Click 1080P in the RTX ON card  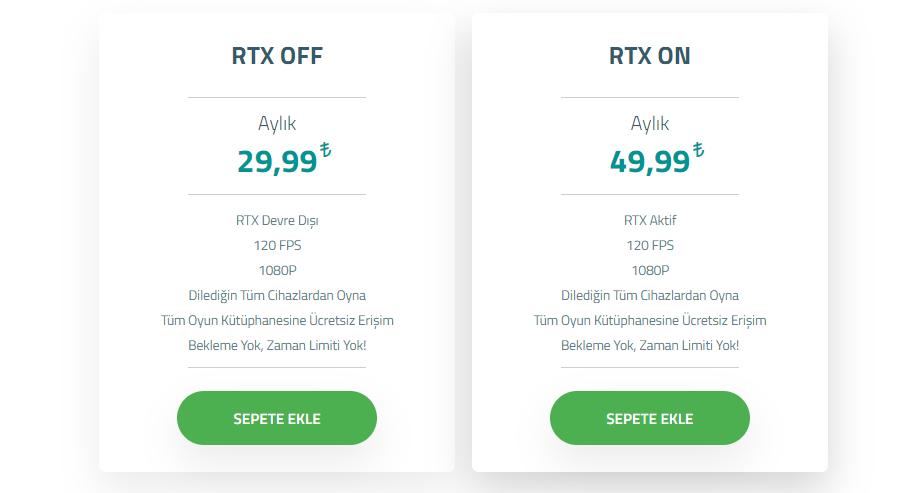650,270
